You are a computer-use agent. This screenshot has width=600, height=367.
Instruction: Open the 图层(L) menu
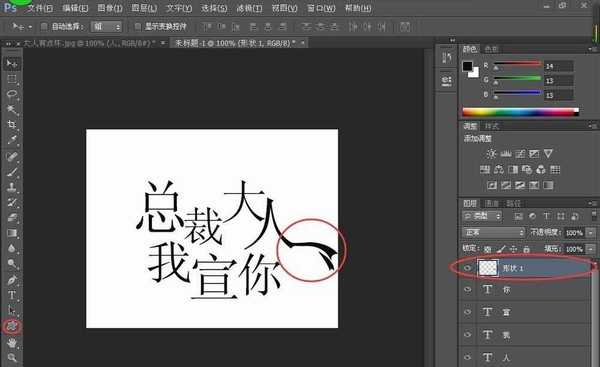(144, 8)
